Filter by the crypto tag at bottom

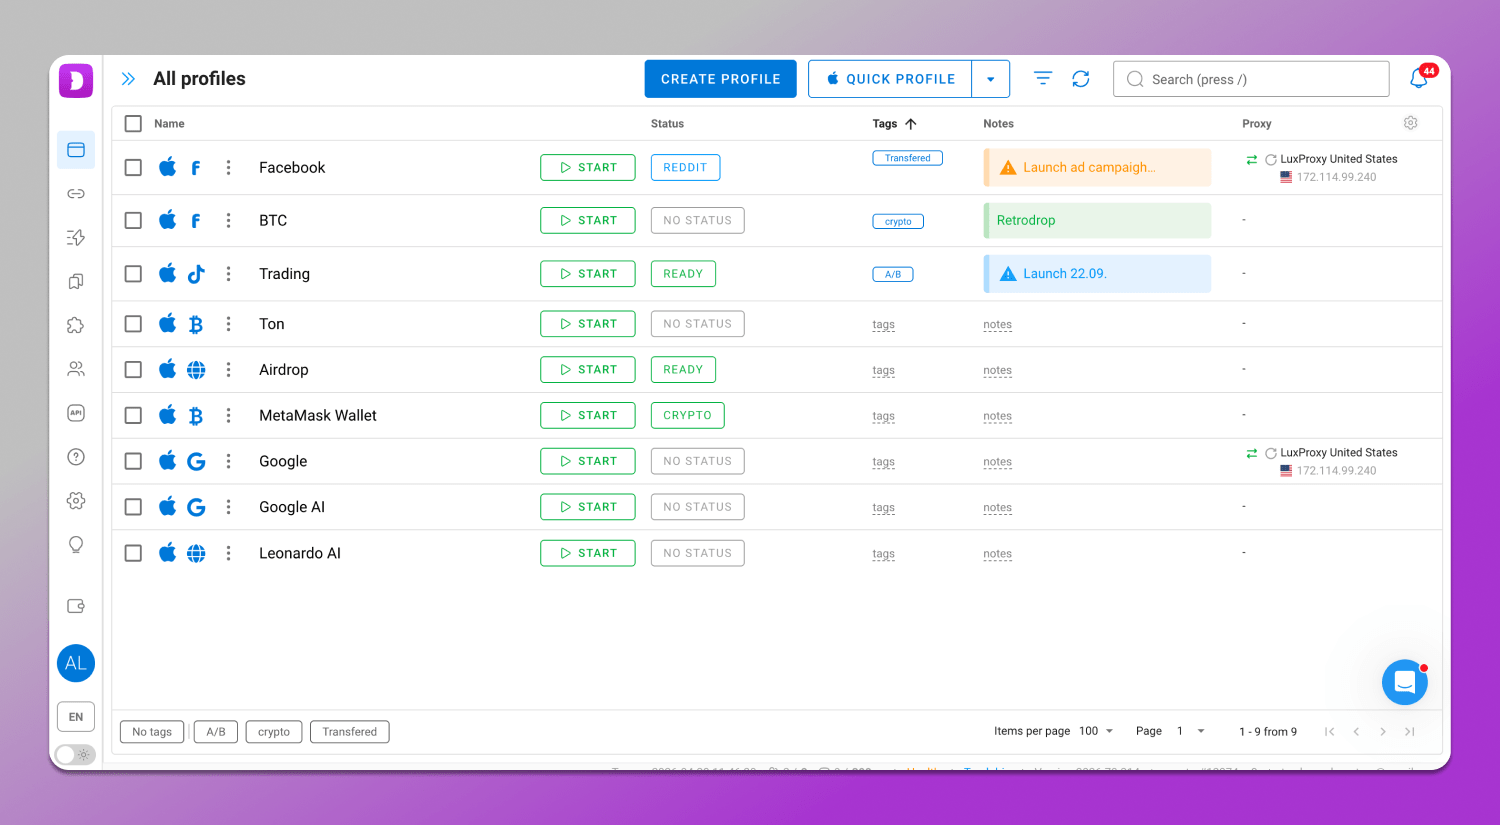[274, 732]
